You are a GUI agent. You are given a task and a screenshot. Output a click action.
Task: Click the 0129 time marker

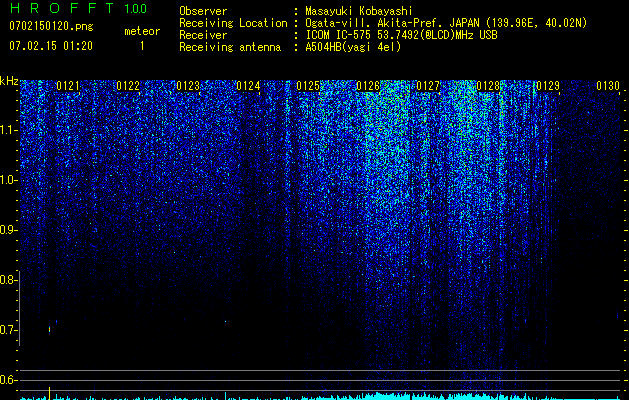[548, 86]
